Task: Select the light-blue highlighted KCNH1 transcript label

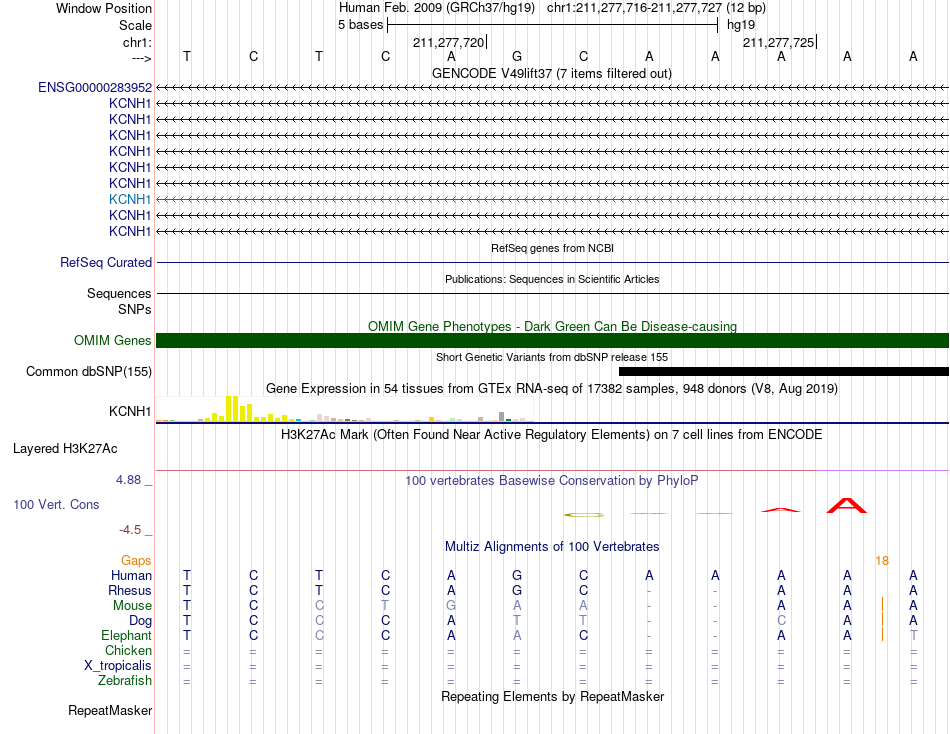Action: pyautogui.click(x=130, y=199)
